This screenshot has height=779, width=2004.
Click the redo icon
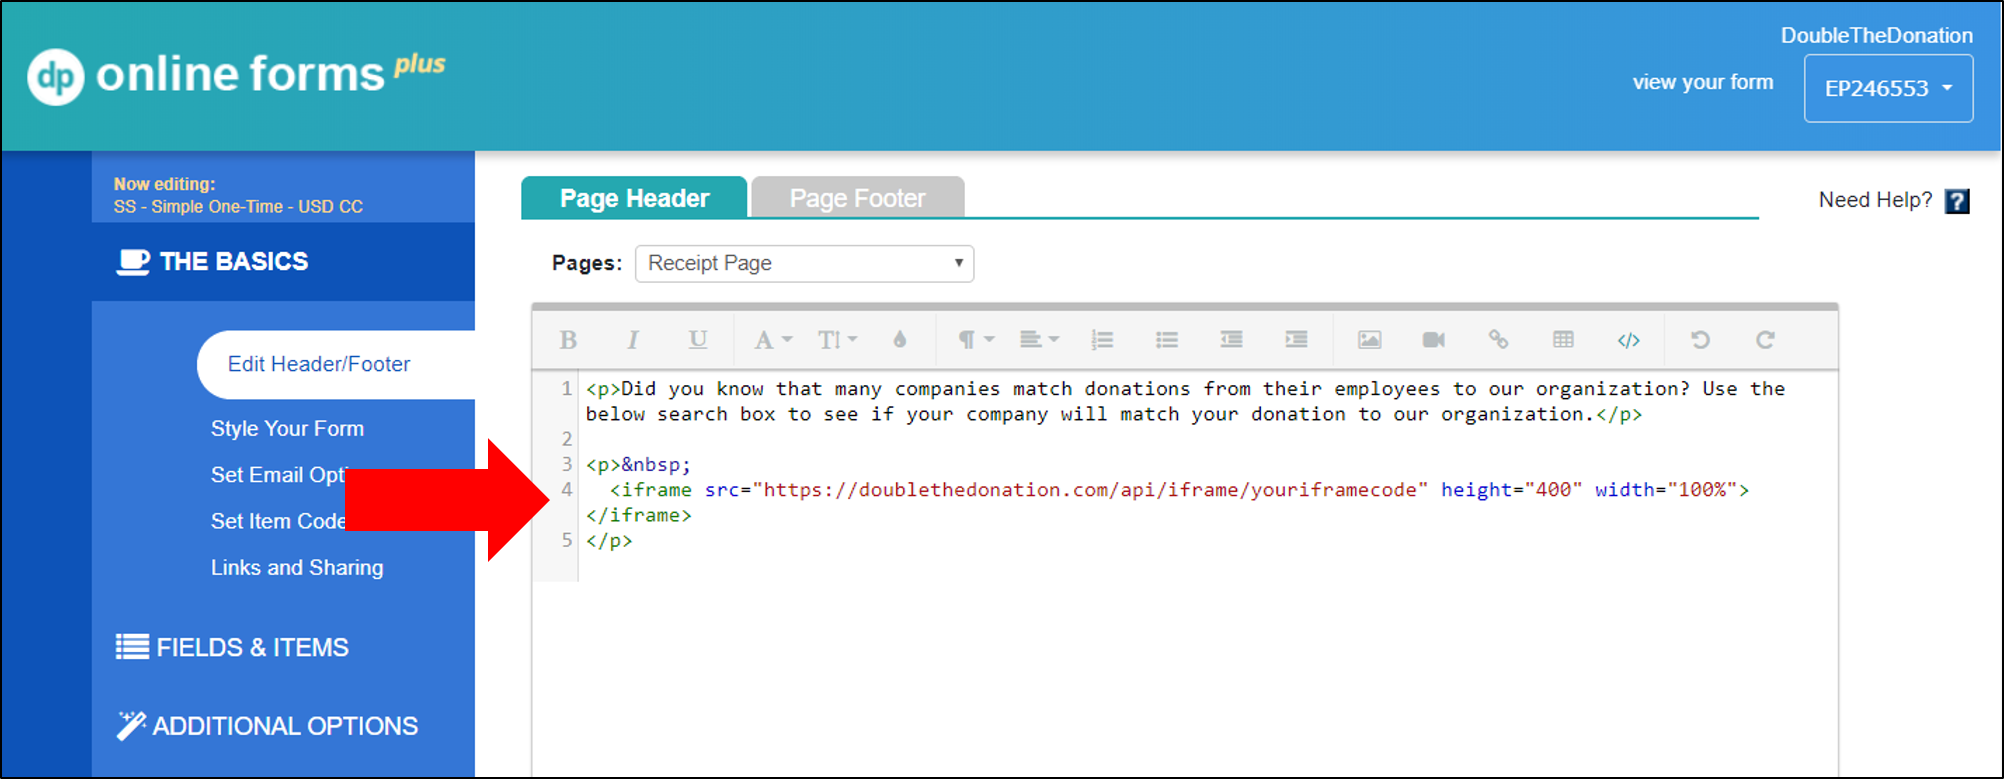pyautogui.click(x=1765, y=340)
